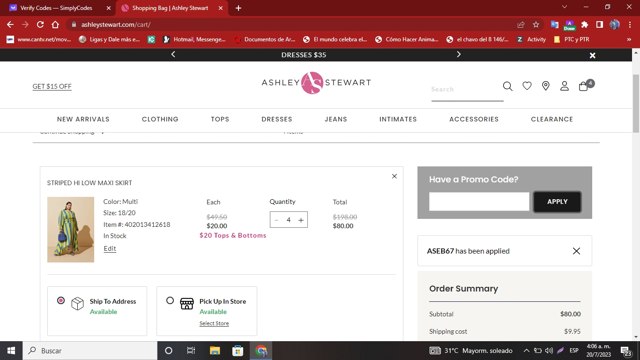Select Ship To Address option

tap(61, 300)
